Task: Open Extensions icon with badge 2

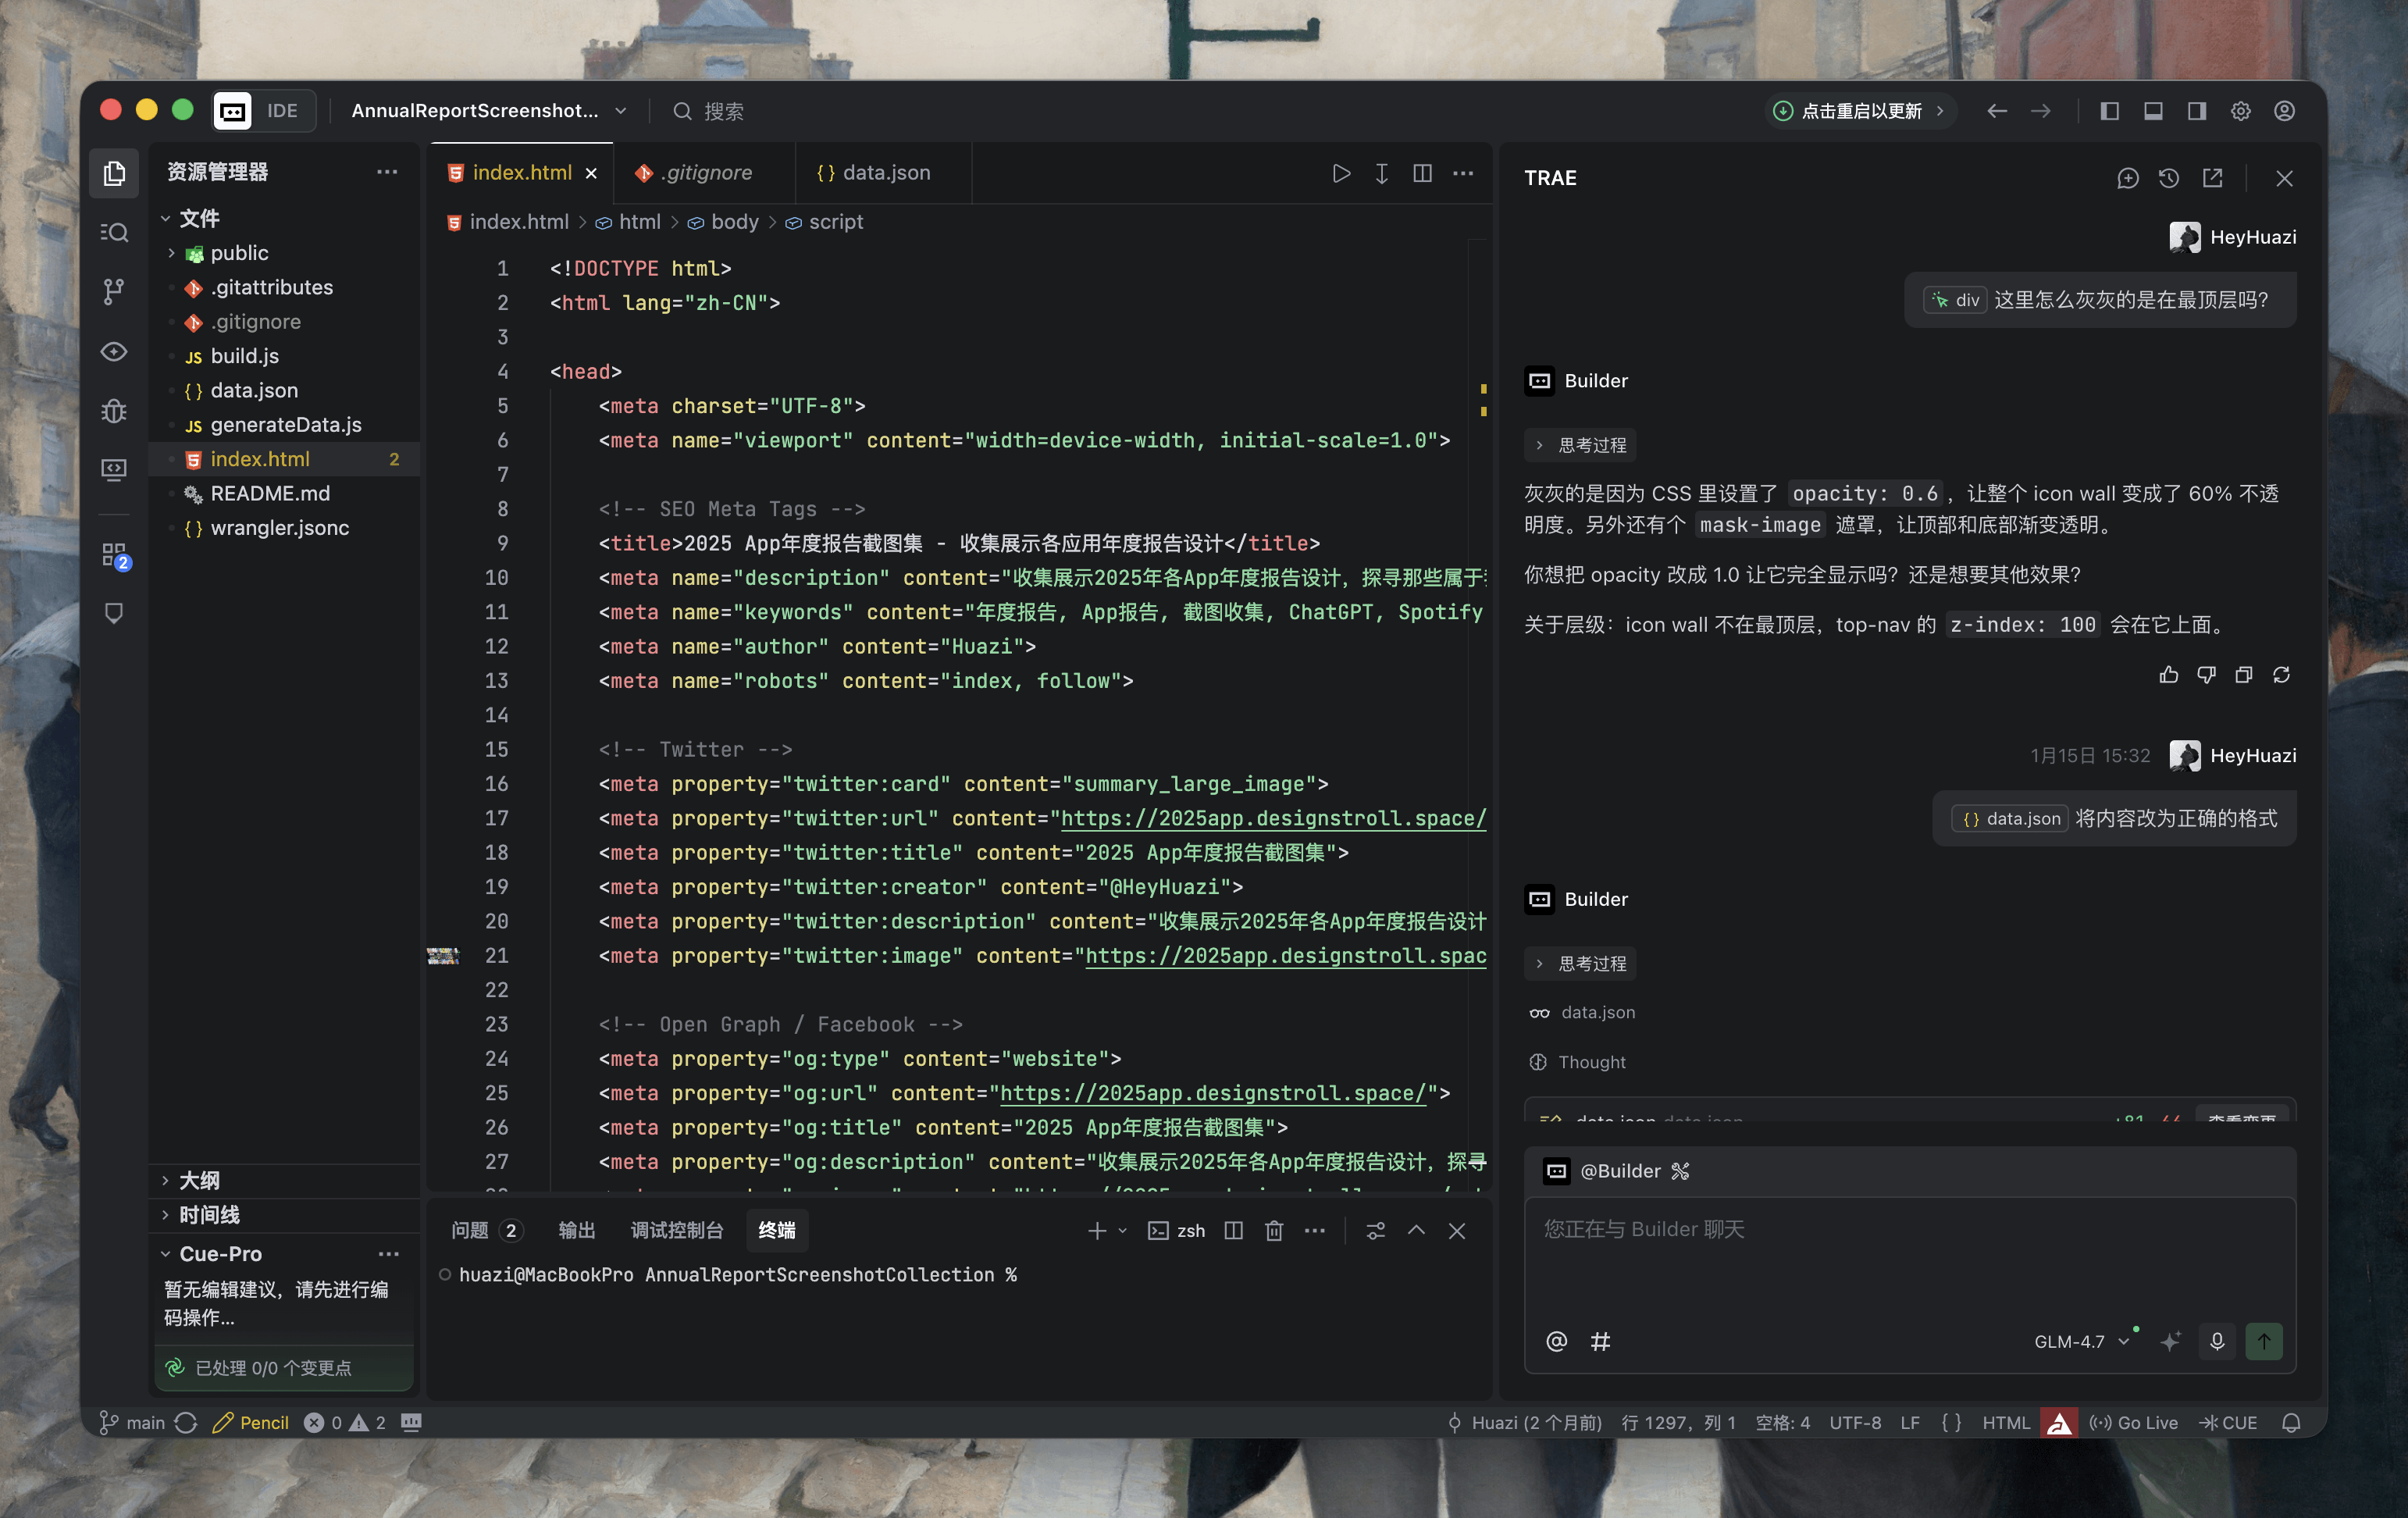Action: [114, 554]
